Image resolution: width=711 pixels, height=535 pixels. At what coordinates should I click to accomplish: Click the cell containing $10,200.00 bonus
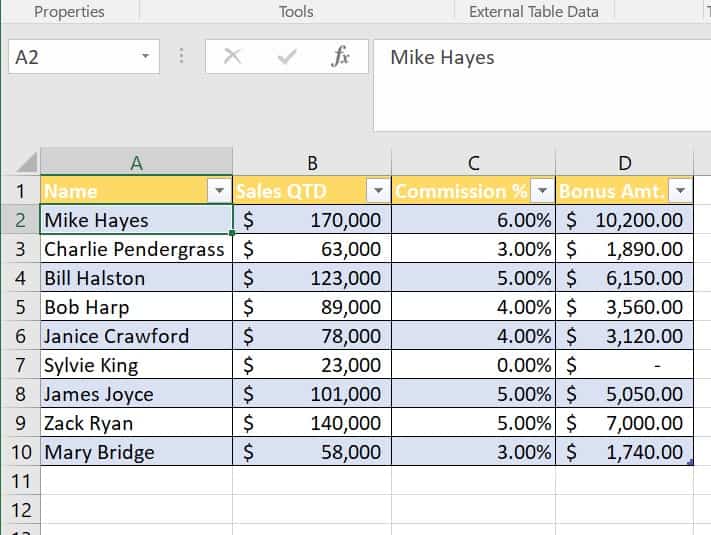pos(624,220)
